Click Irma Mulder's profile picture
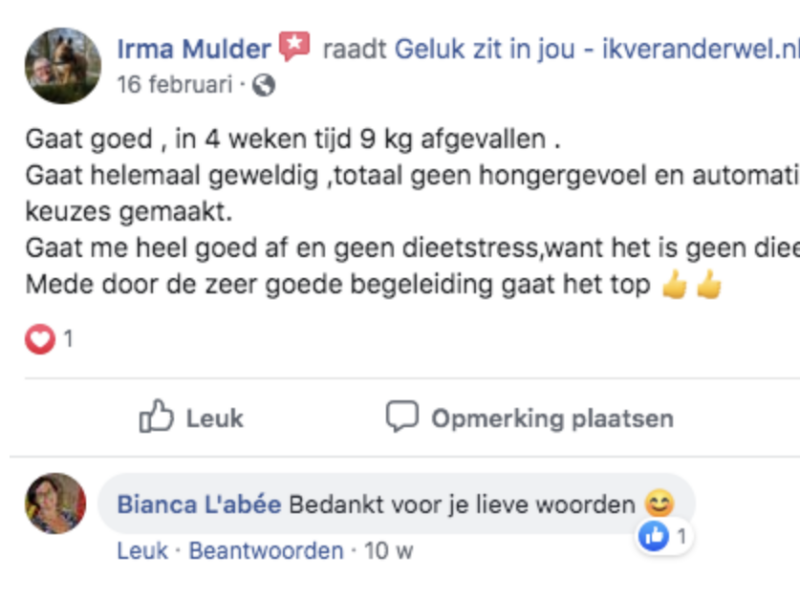The height and width of the screenshot is (600, 800). click(63, 66)
